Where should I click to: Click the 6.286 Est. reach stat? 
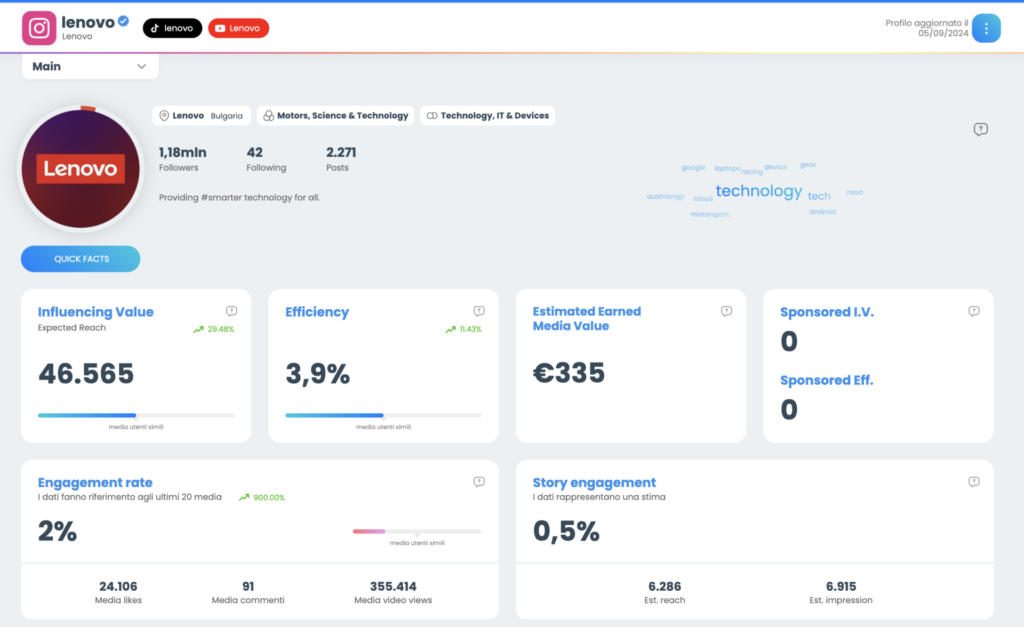coord(665,592)
